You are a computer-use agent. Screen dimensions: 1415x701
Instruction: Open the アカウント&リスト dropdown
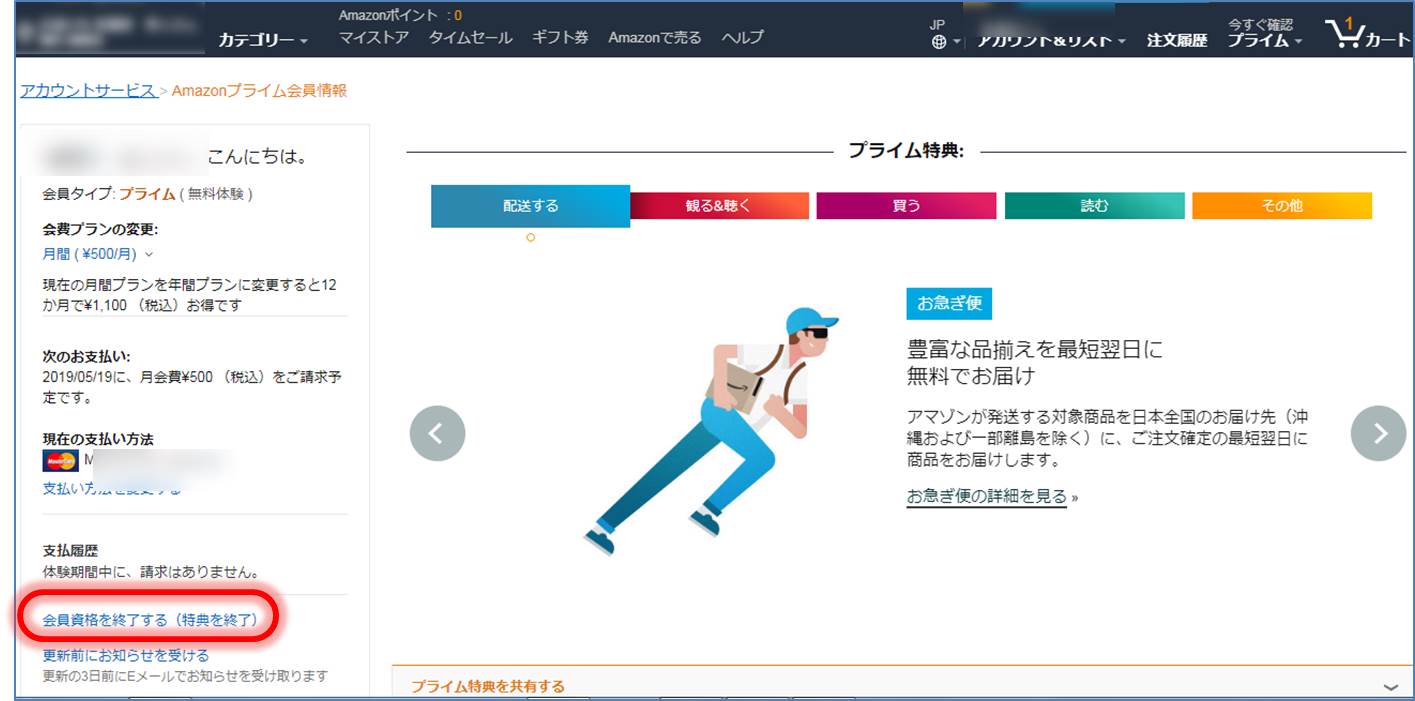(x=1050, y=40)
